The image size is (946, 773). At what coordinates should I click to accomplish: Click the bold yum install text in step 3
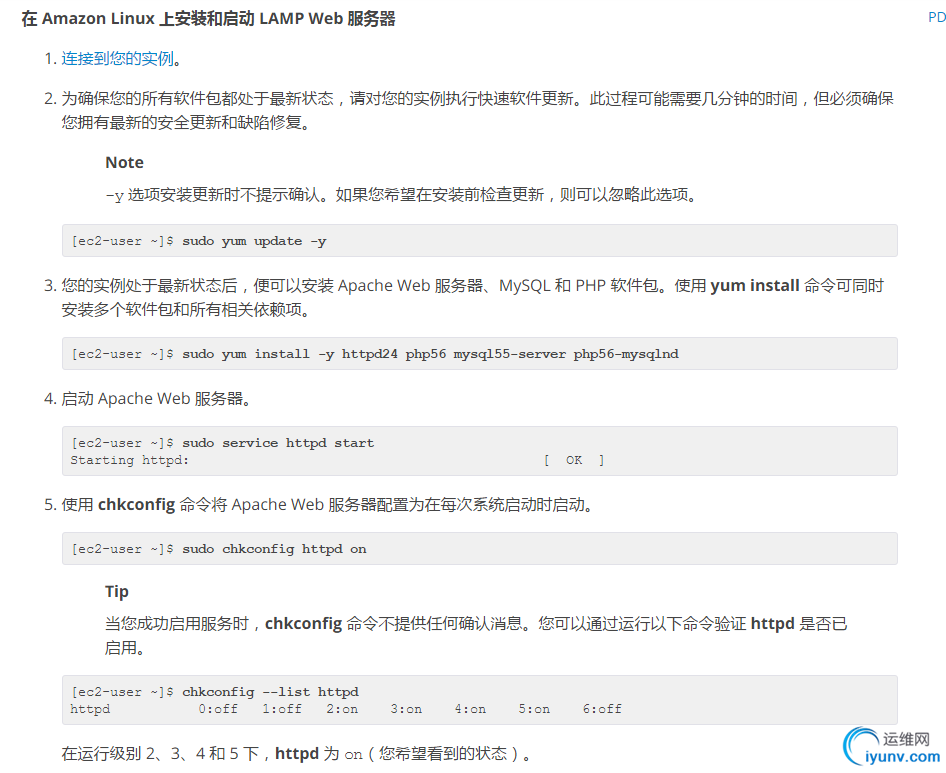coord(755,285)
